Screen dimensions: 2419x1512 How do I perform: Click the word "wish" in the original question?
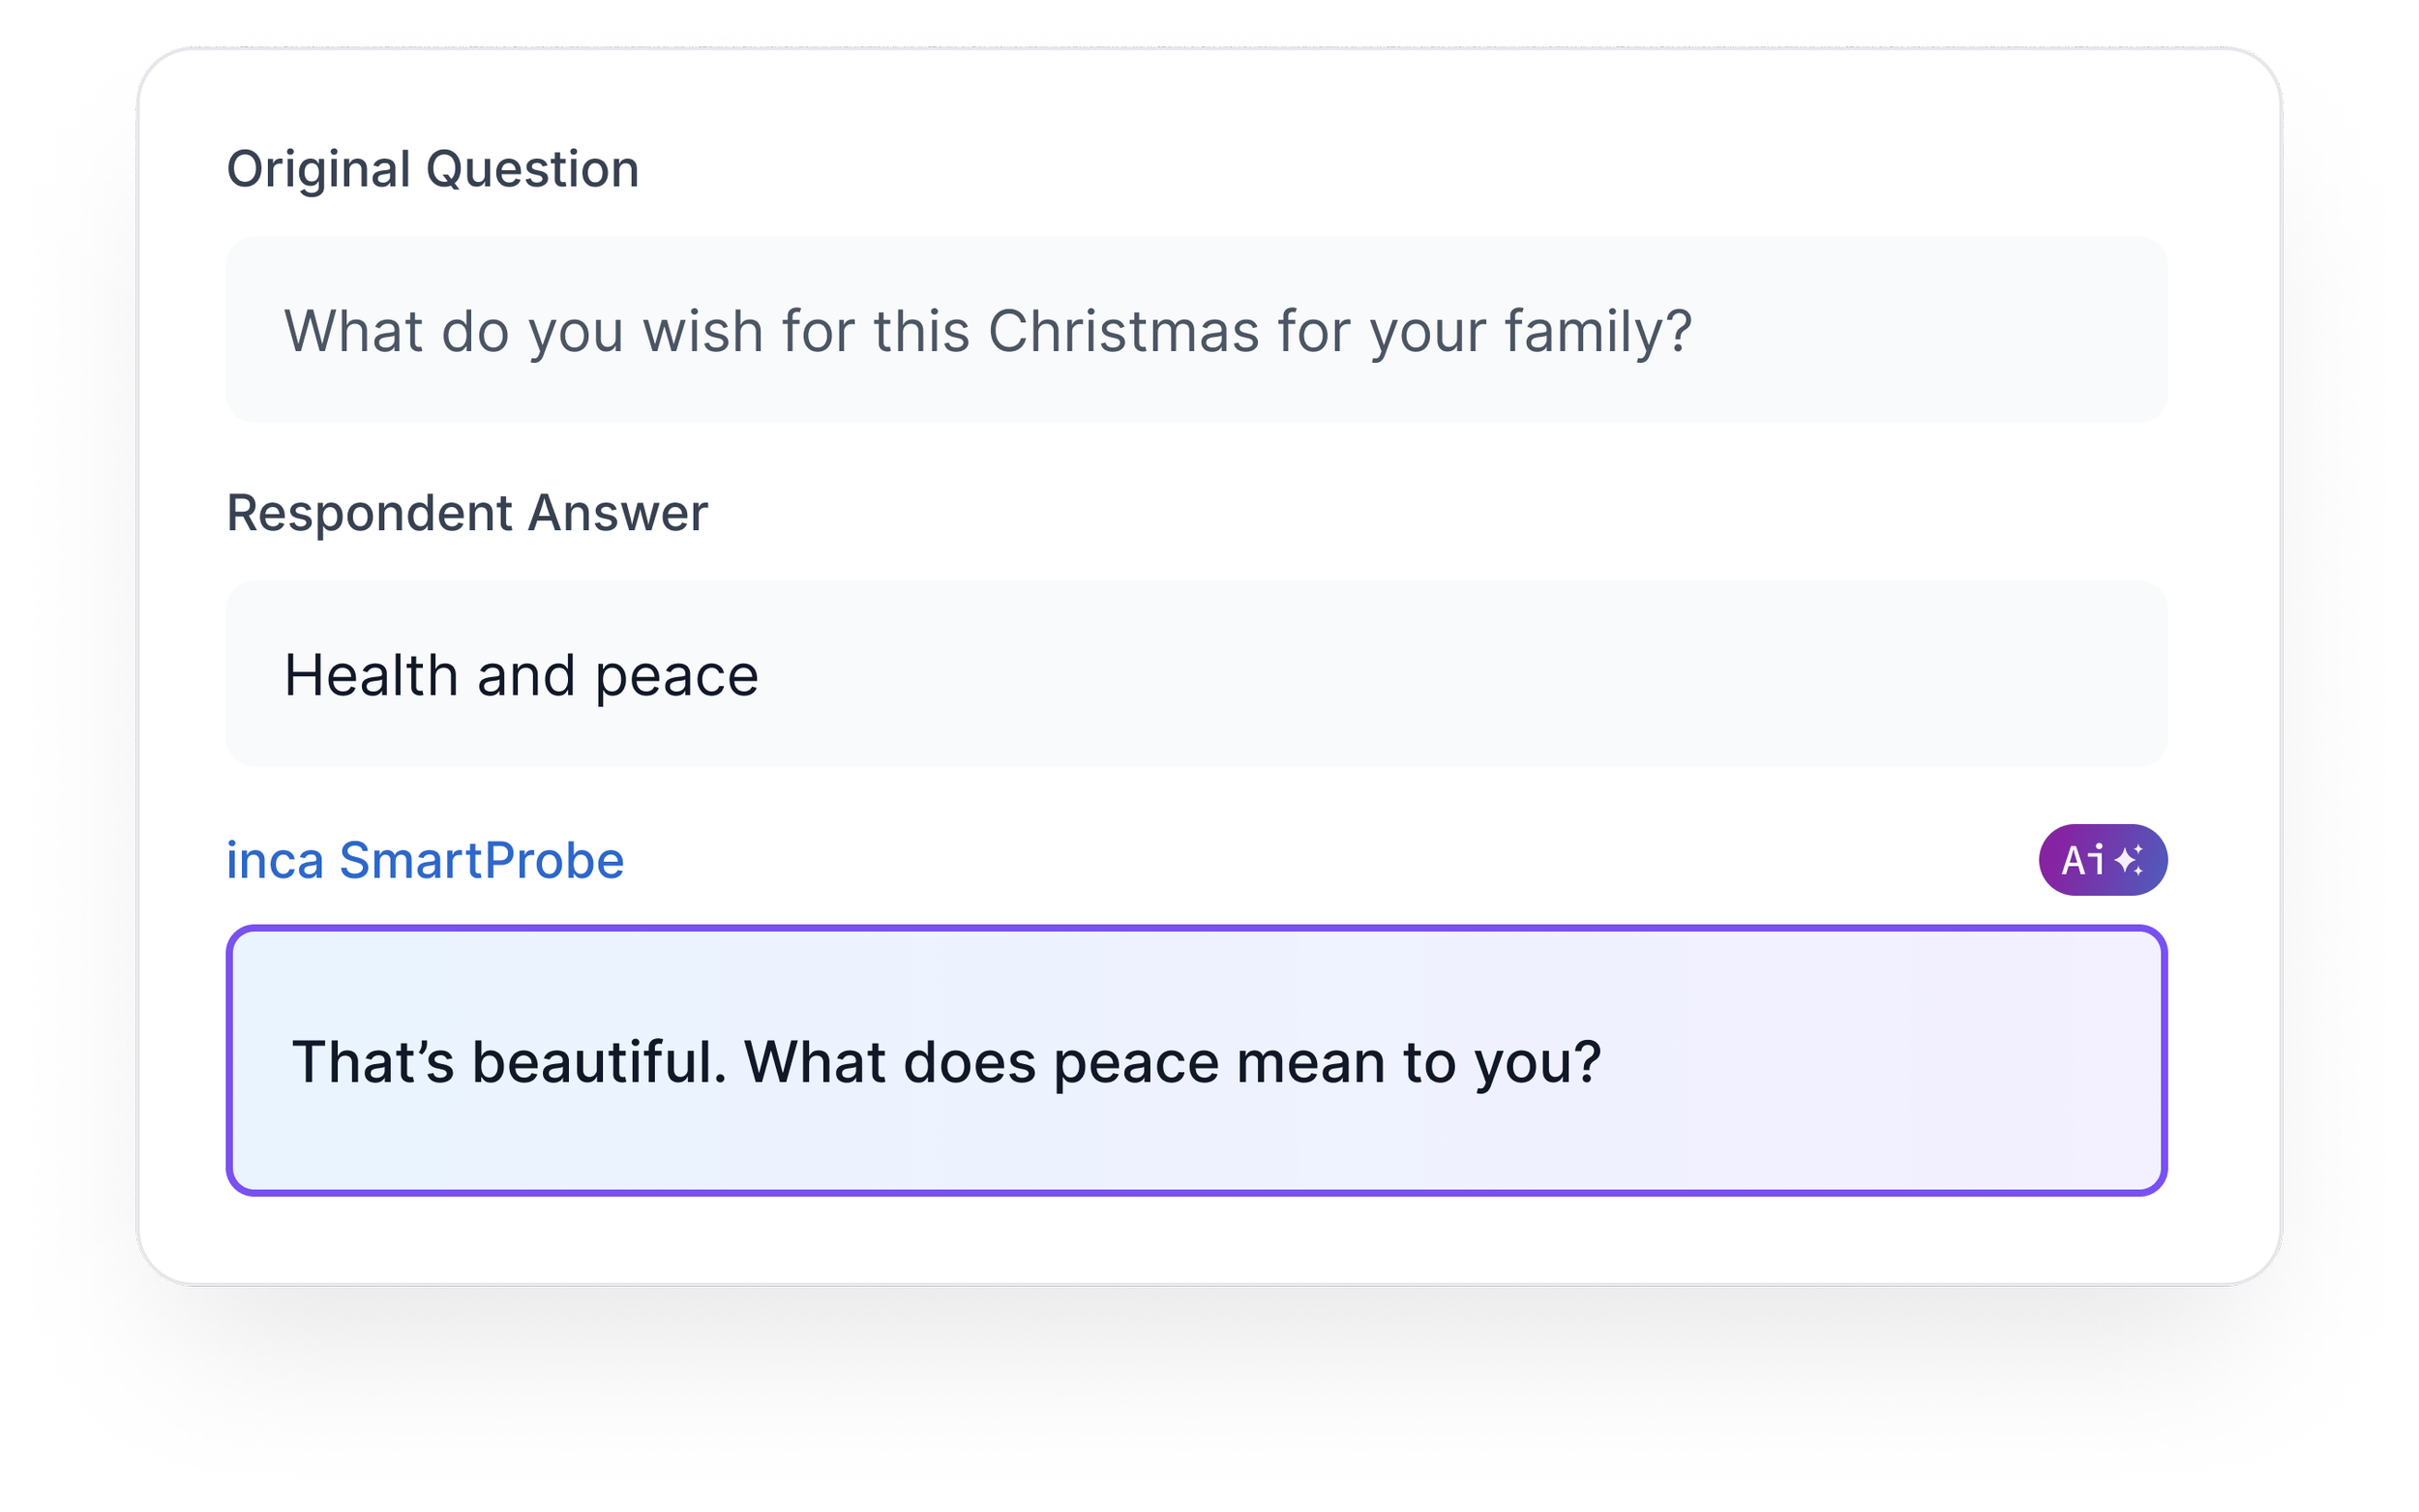(703, 331)
